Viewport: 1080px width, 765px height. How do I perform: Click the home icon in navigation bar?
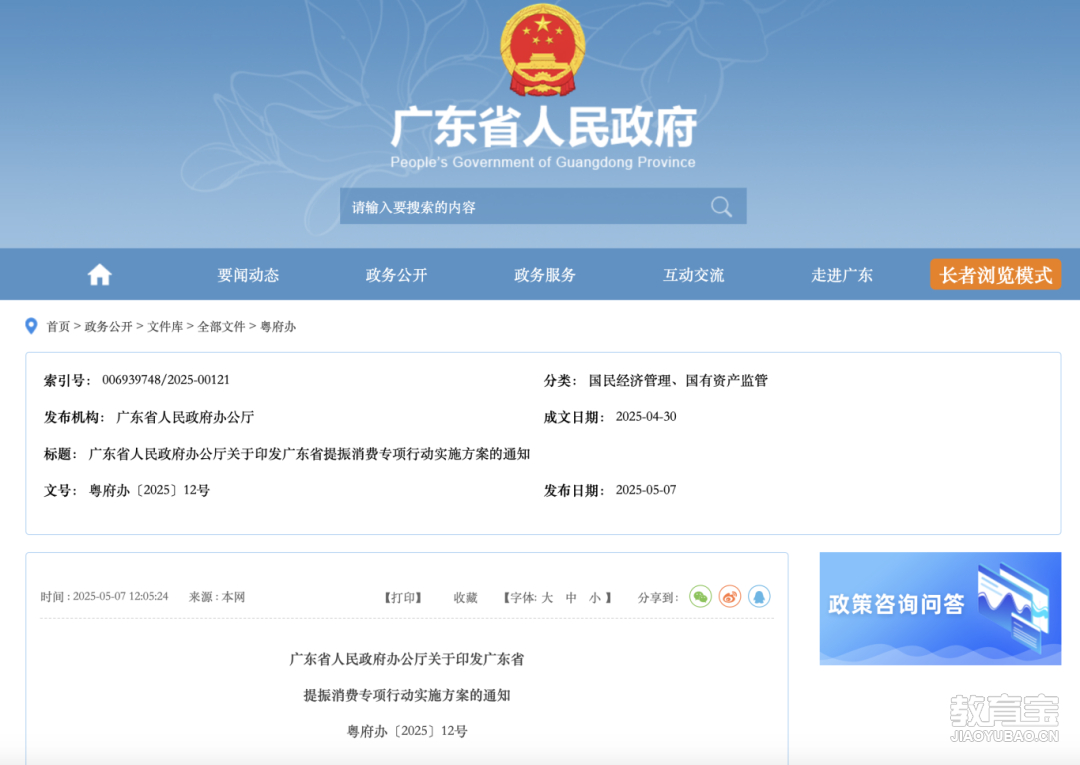(99, 275)
